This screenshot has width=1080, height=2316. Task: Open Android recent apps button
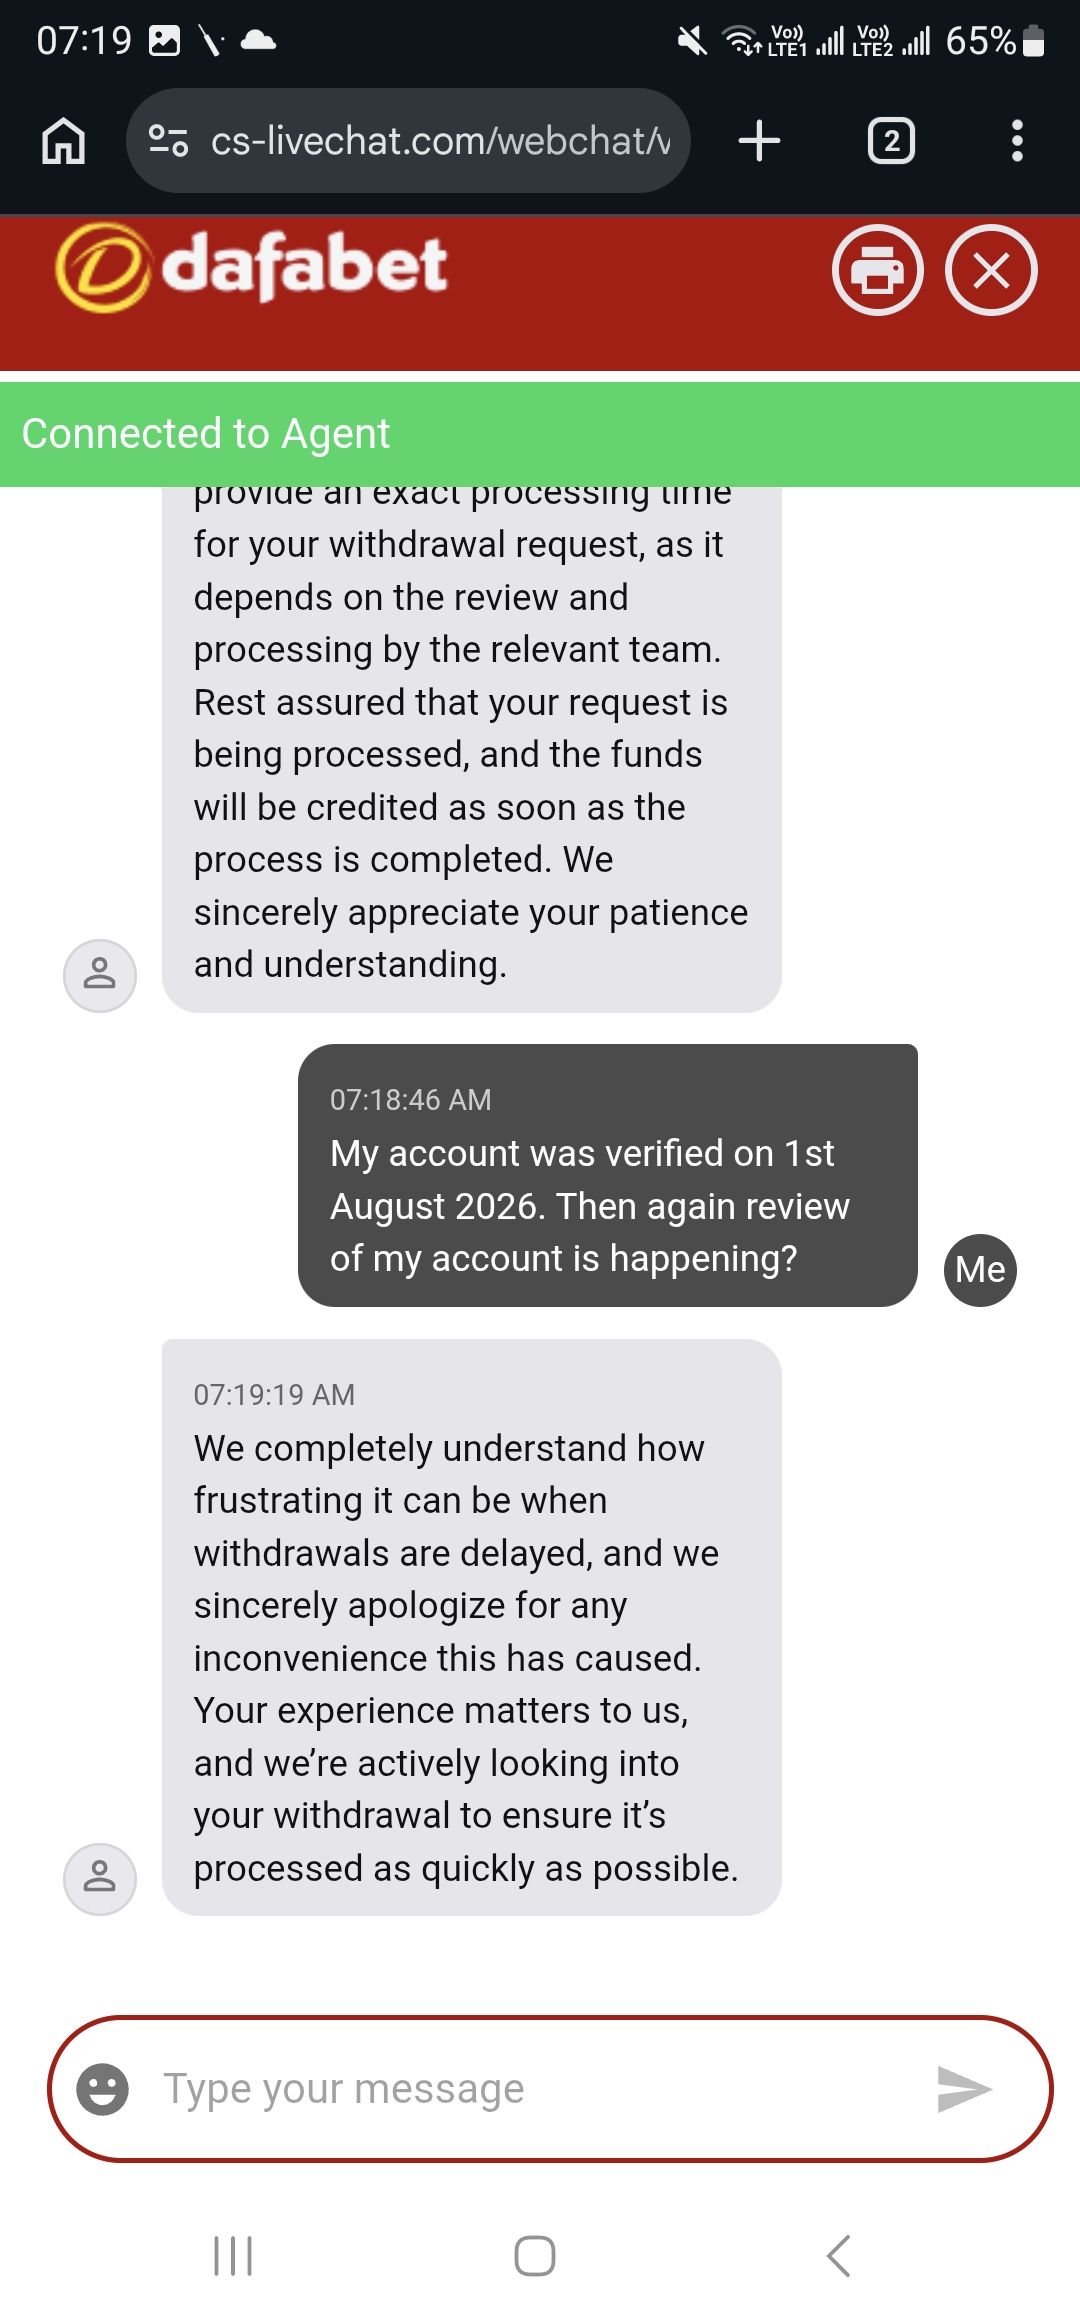tap(233, 2256)
